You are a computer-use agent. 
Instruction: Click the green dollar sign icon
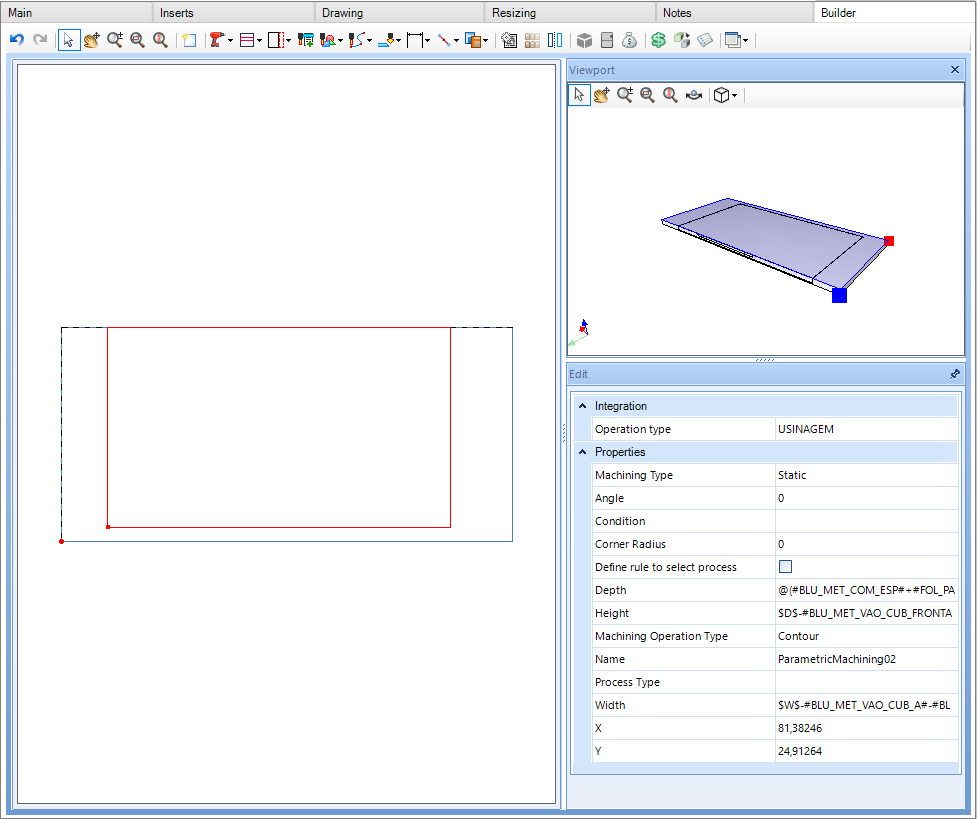[x=658, y=40]
